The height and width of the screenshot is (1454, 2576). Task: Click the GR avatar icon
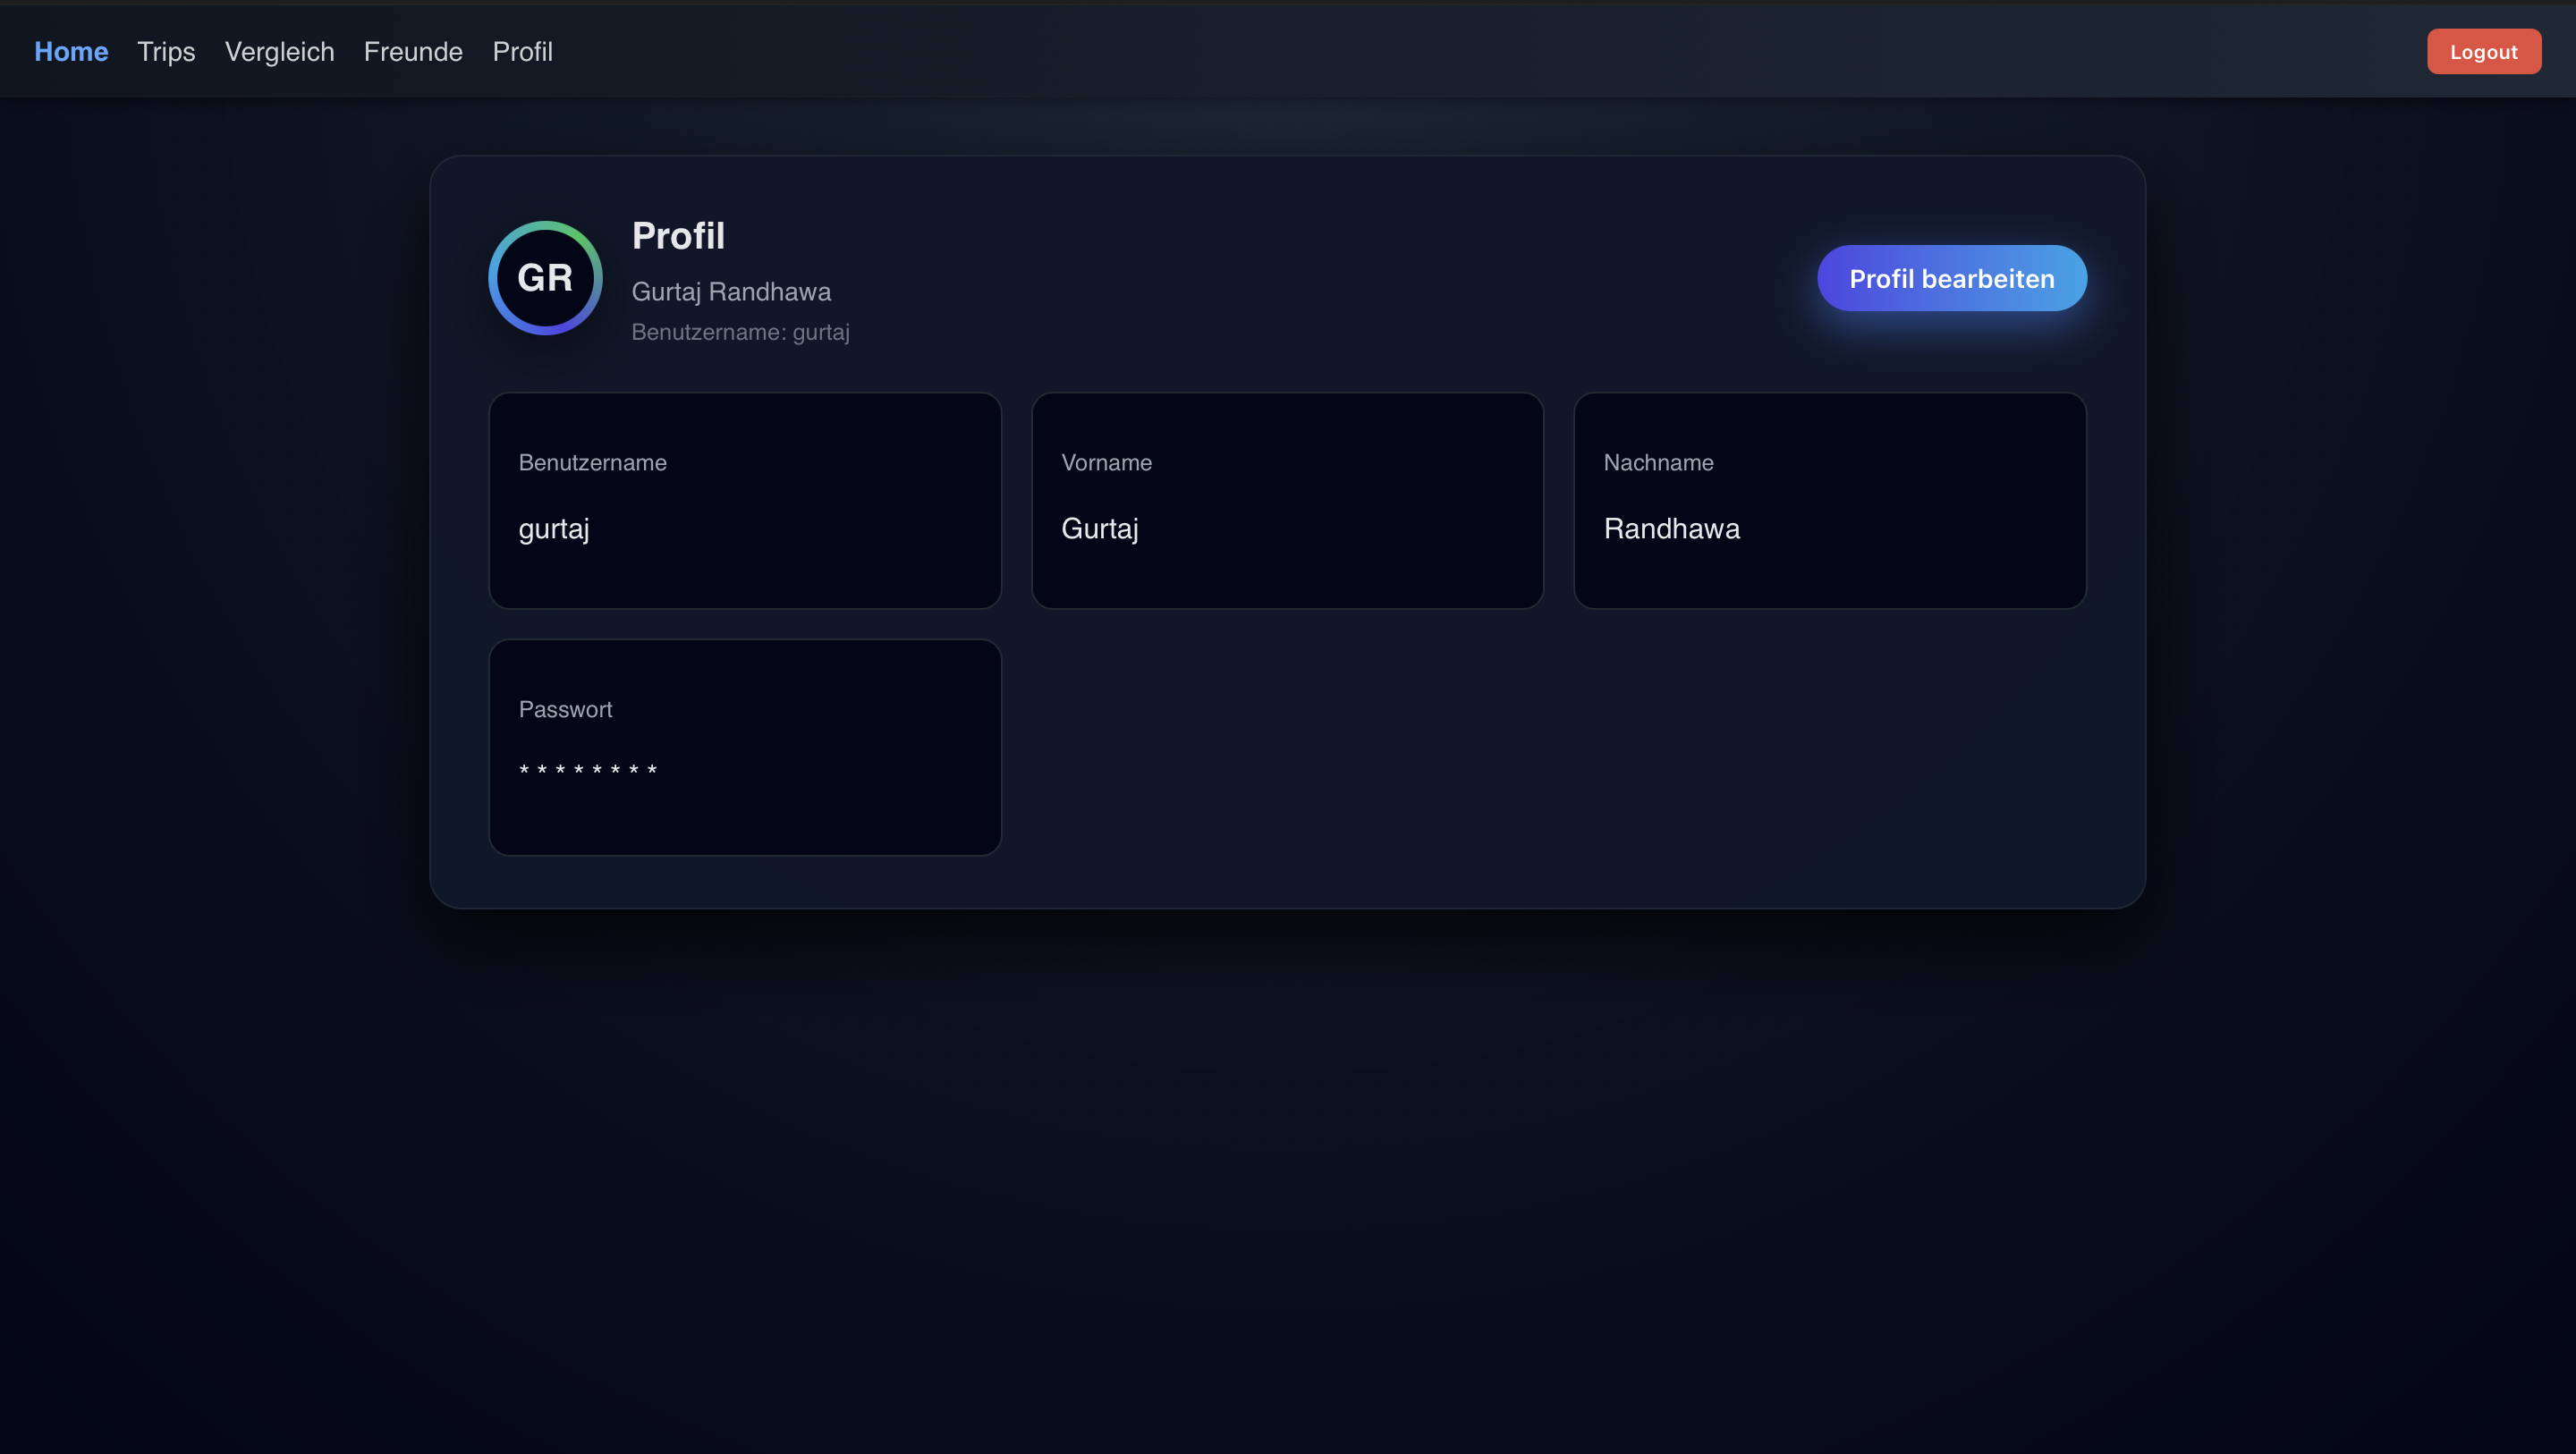pyautogui.click(x=545, y=278)
